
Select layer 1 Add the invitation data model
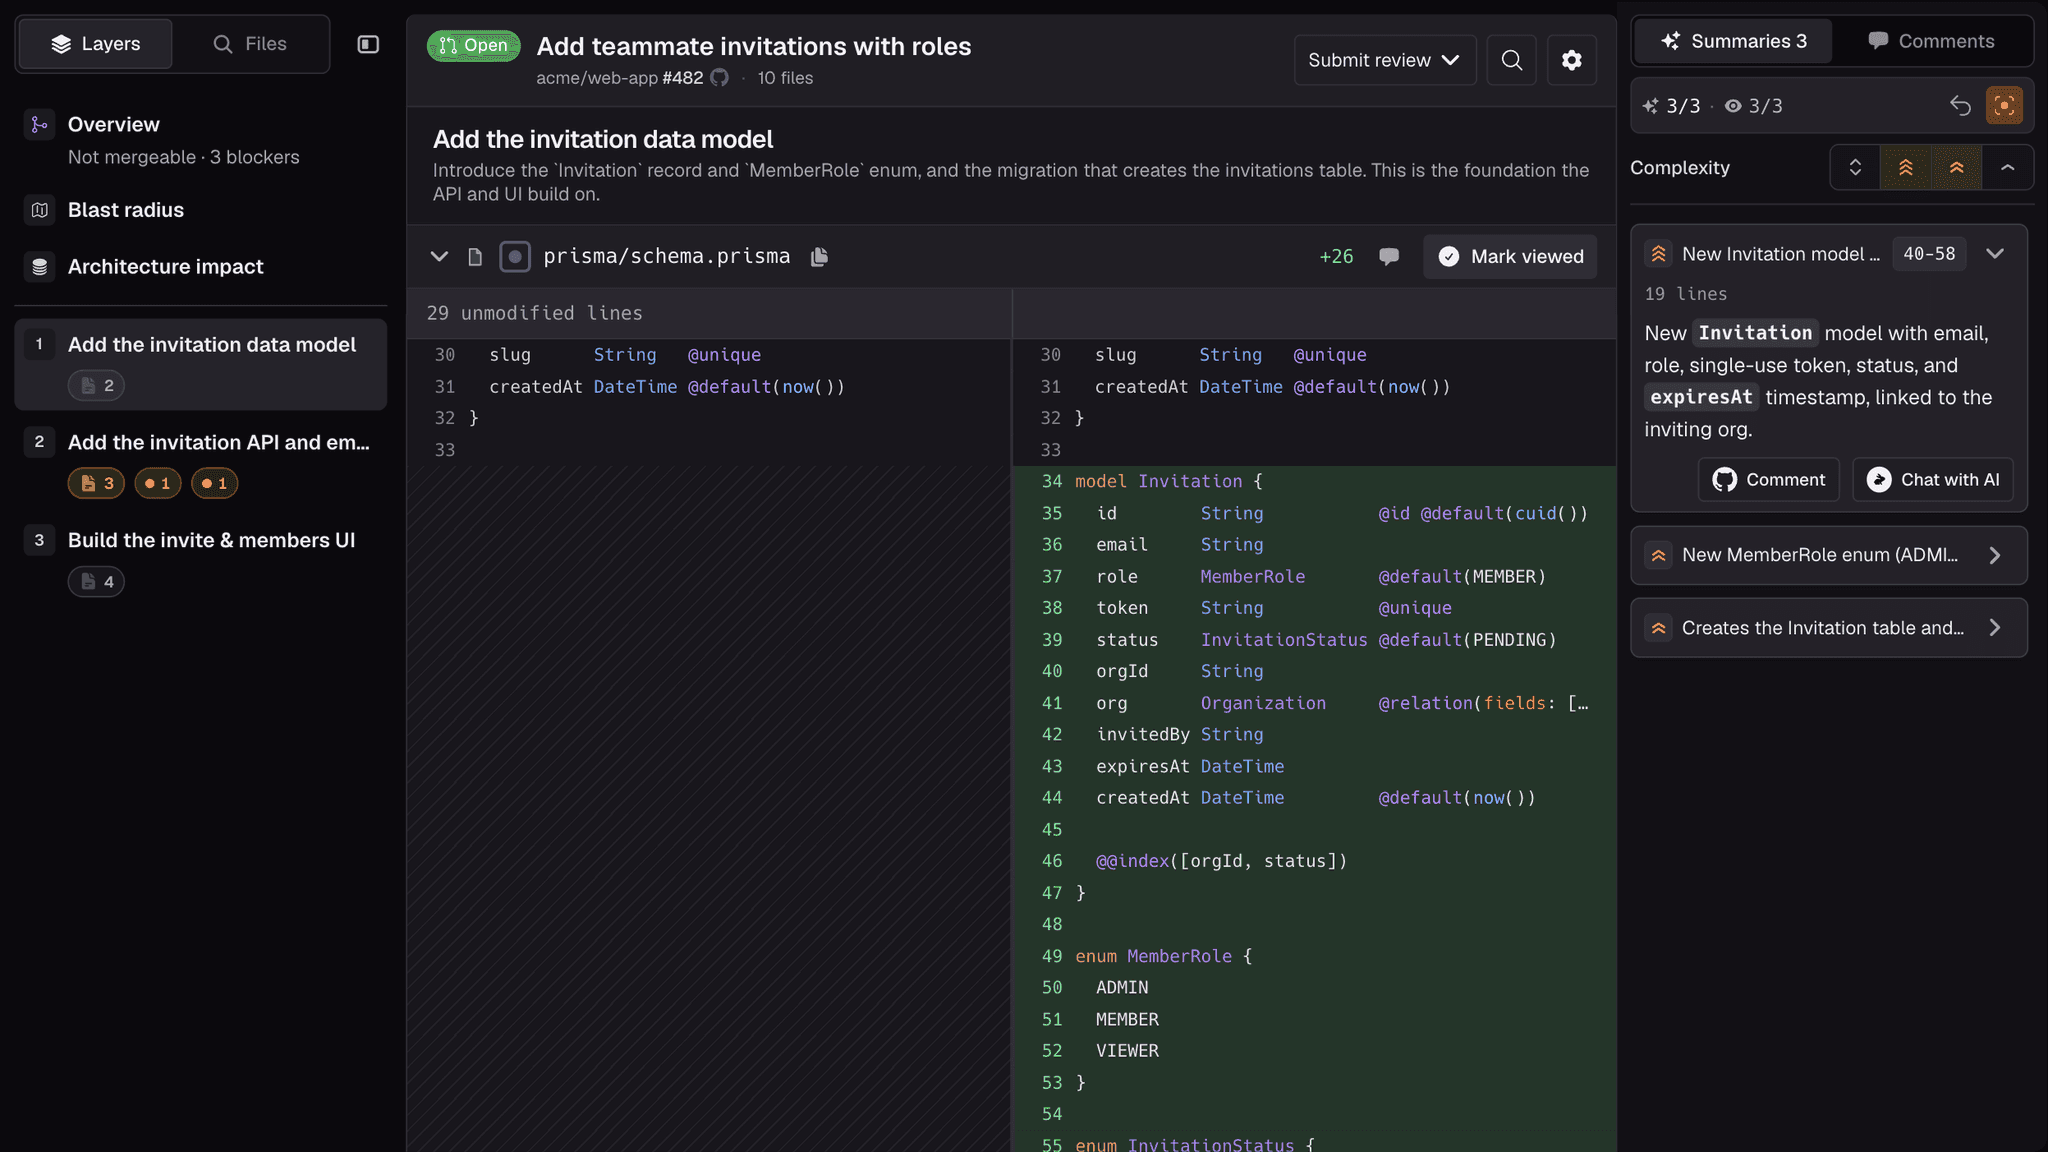[x=200, y=364]
